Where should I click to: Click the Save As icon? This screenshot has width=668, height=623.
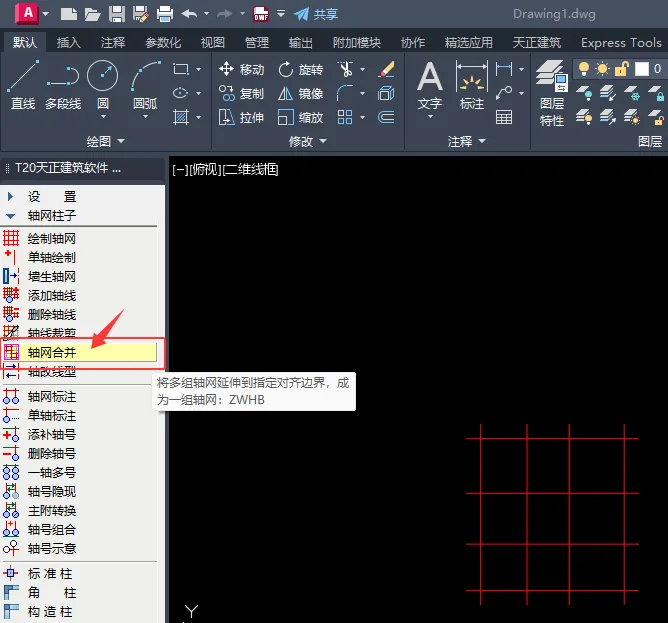141,14
